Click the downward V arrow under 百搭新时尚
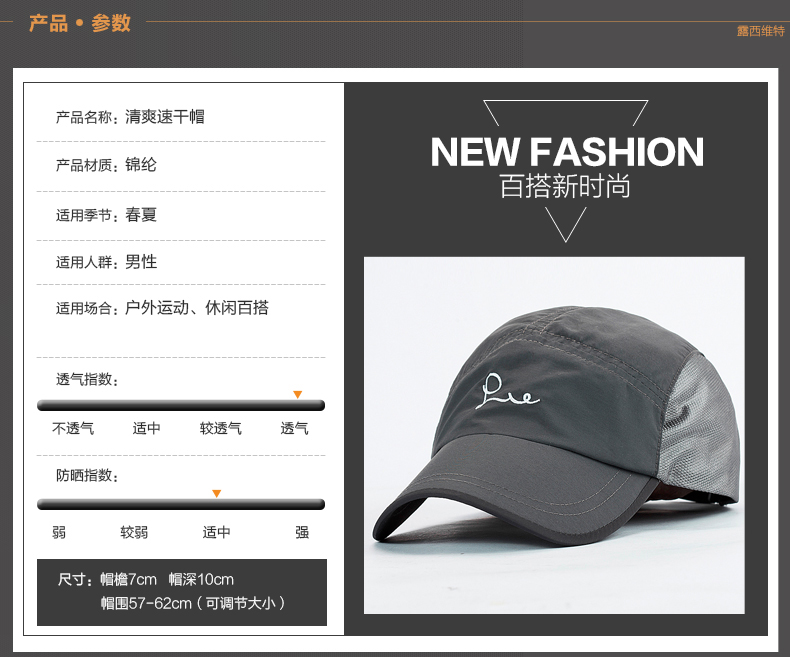Viewport: 790px width, 657px height. click(x=566, y=225)
